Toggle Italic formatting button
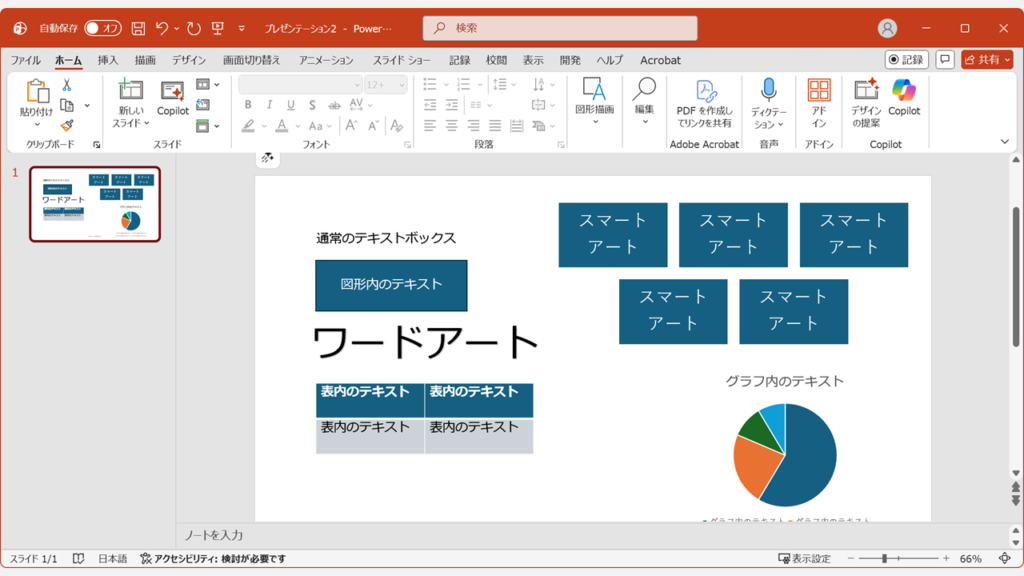The height and width of the screenshot is (576, 1024). coord(269,105)
